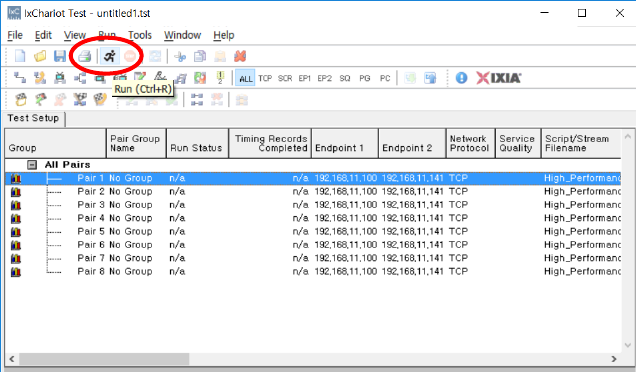This screenshot has height=372, width=636.
Task: Collapse the All Pairs group
Action: click(32, 165)
